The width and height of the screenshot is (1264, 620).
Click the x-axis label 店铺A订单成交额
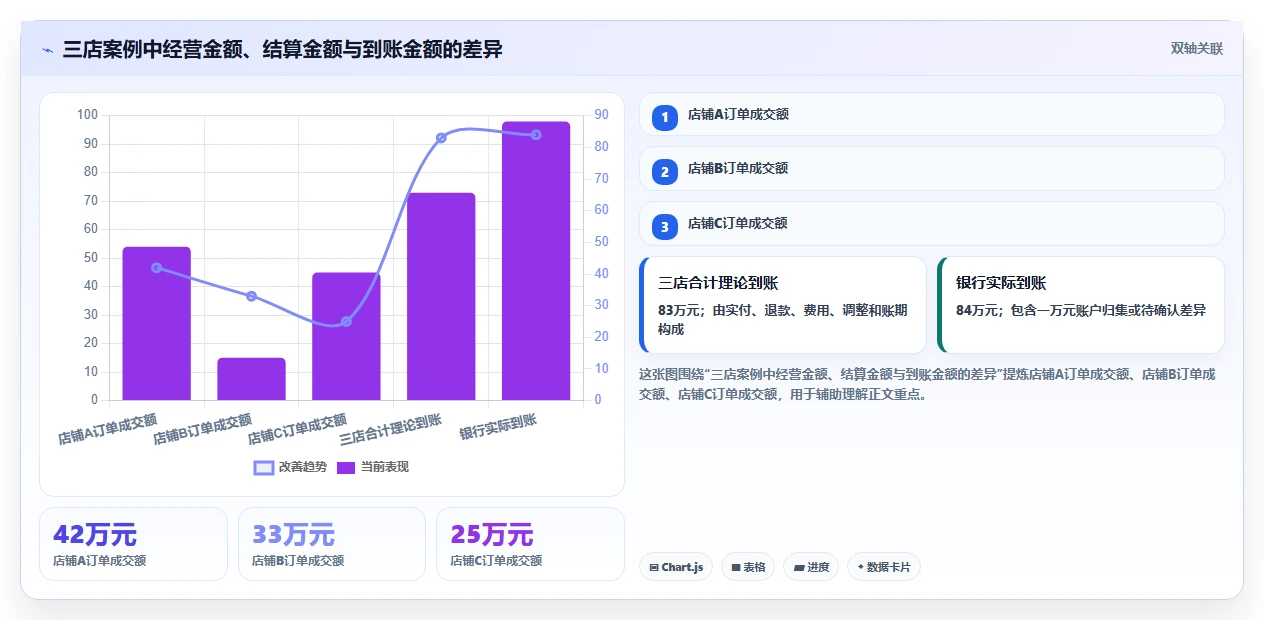(108, 428)
